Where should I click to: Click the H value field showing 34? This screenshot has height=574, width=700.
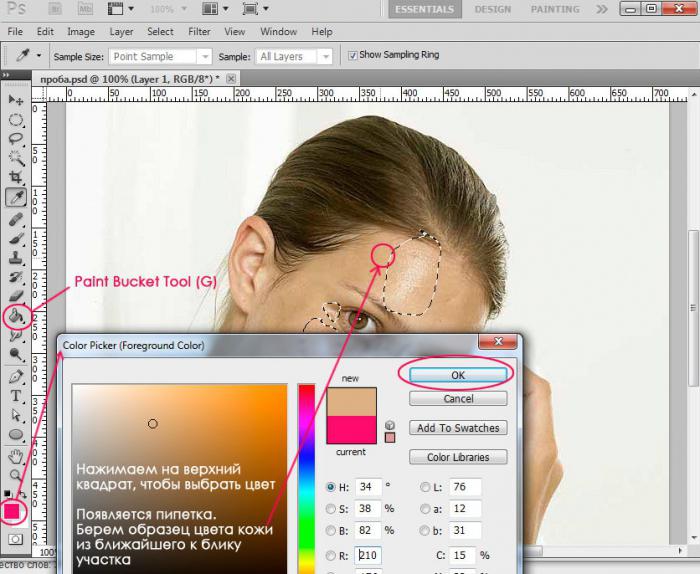(x=368, y=487)
